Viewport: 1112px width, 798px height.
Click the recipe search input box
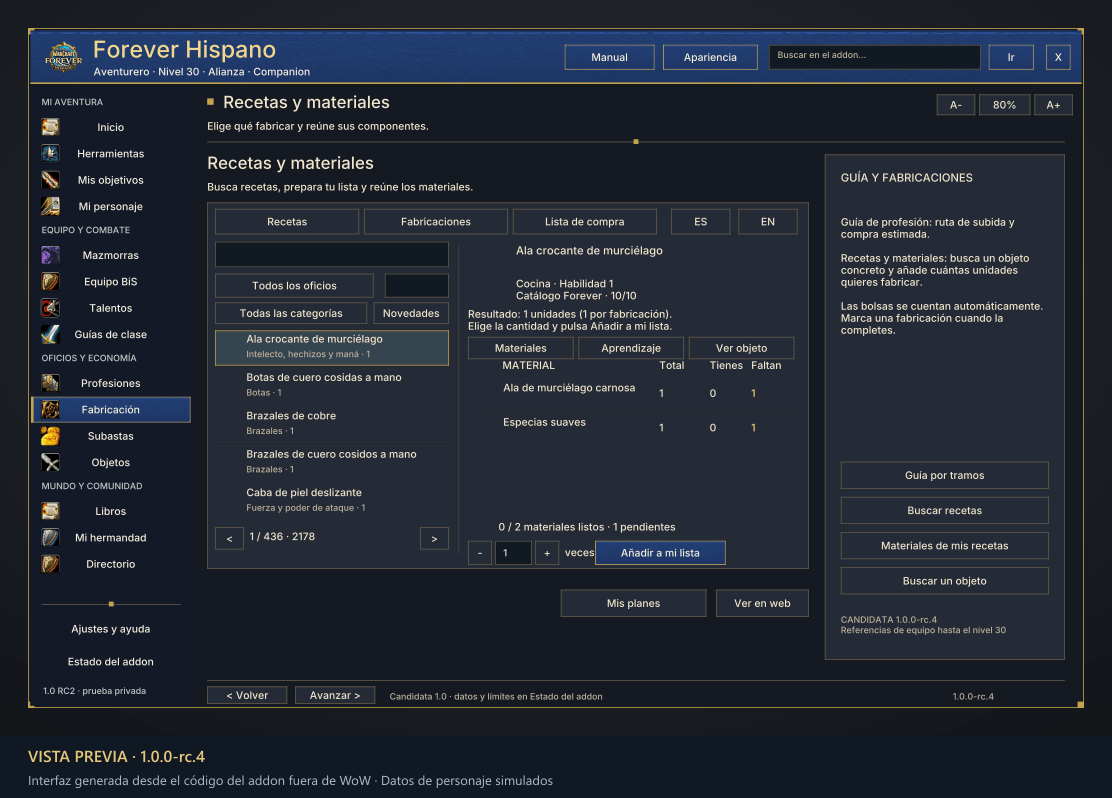point(332,254)
